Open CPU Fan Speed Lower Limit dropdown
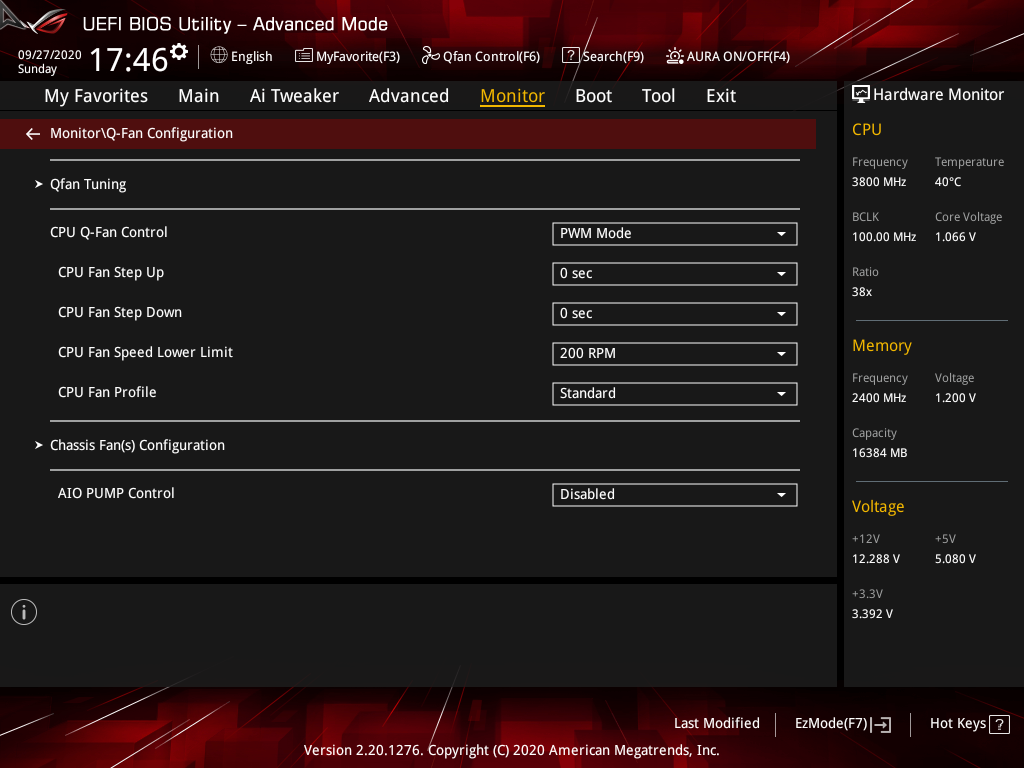This screenshot has height=768, width=1024. click(x=675, y=353)
